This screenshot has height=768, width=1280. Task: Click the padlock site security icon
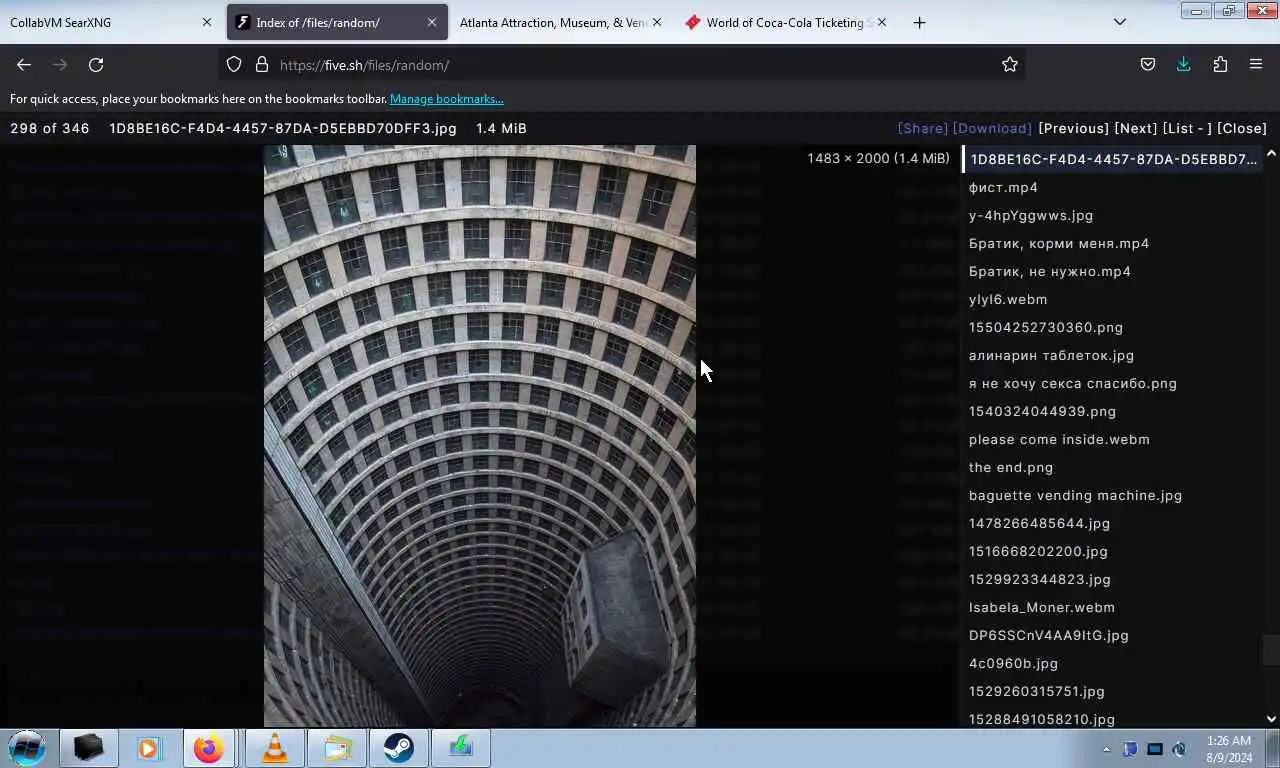tap(262, 64)
